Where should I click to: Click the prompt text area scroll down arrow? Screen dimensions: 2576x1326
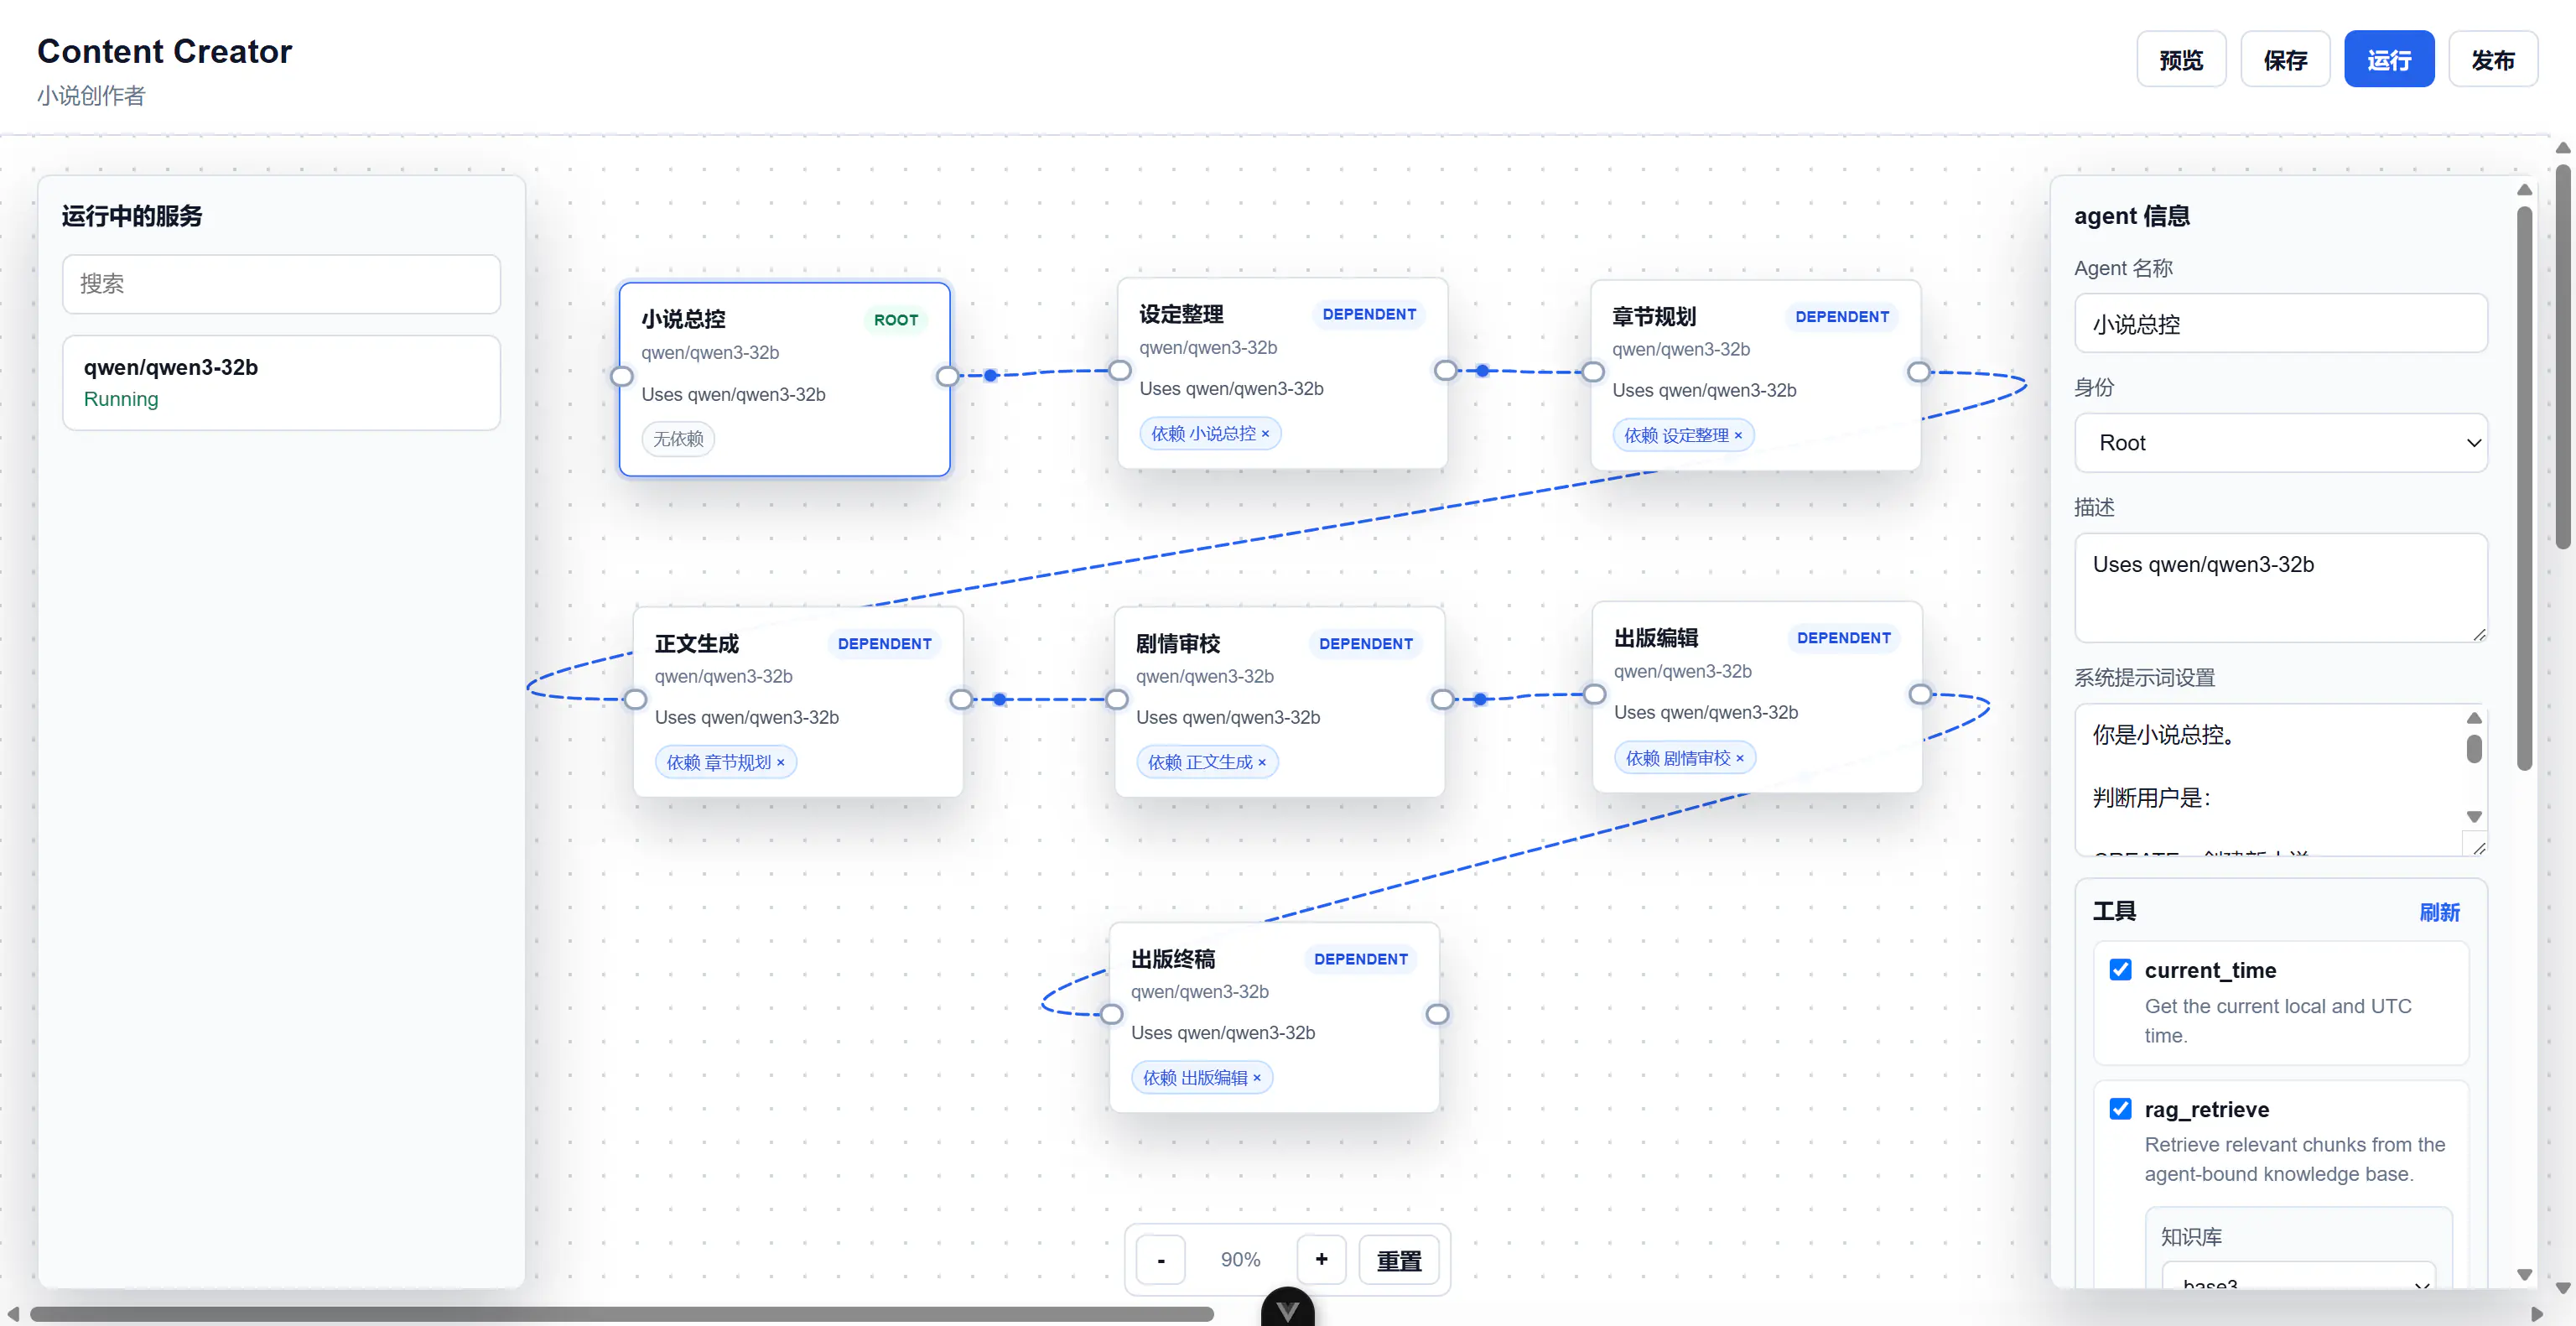click(2473, 816)
